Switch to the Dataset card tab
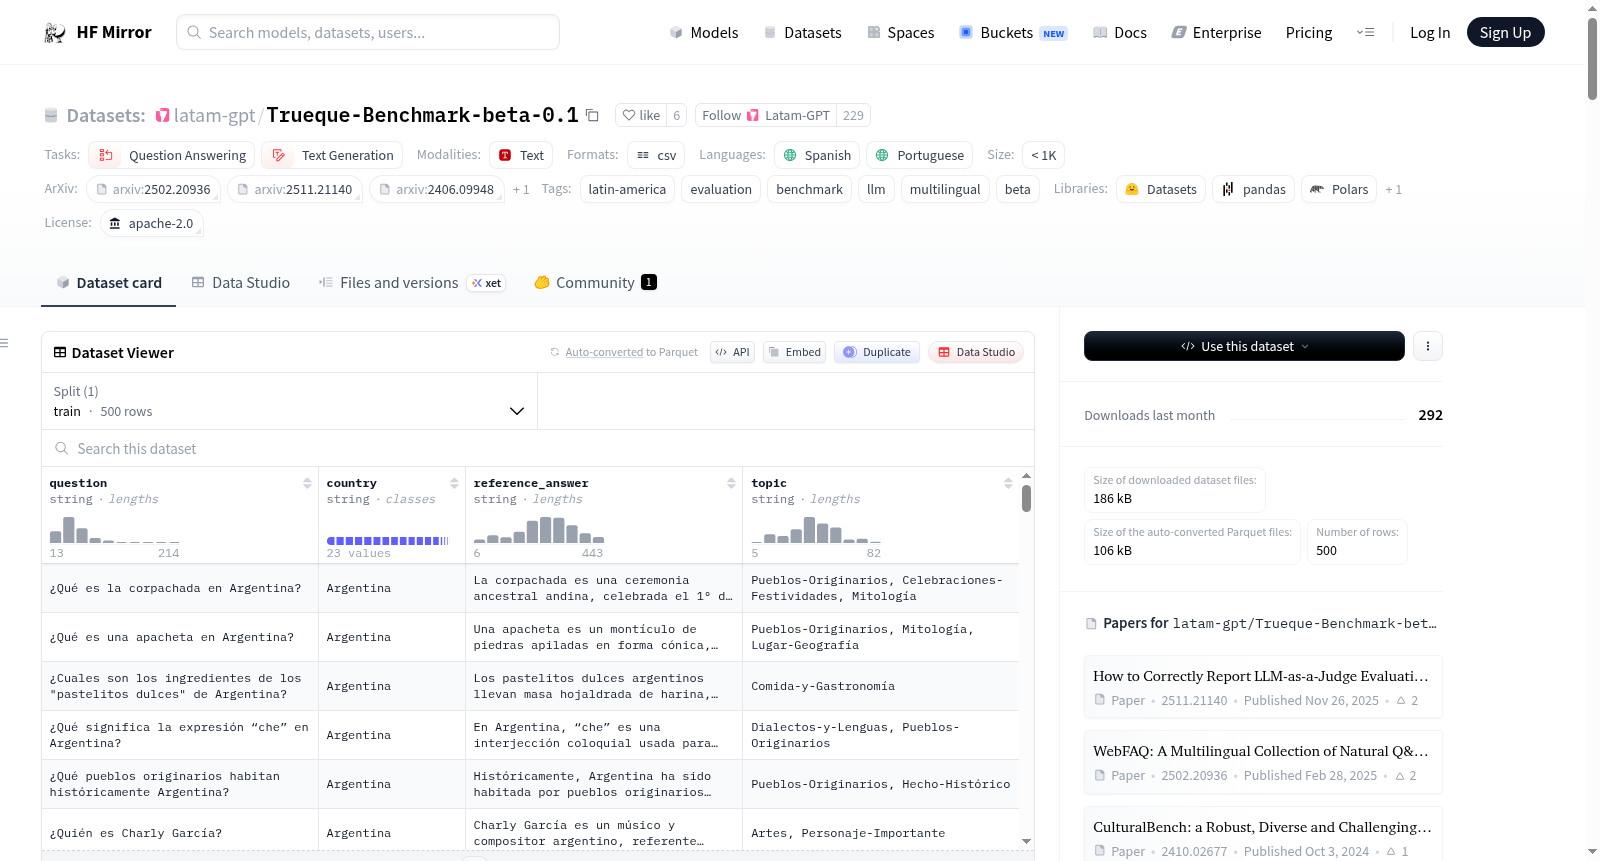 [109, 283]
